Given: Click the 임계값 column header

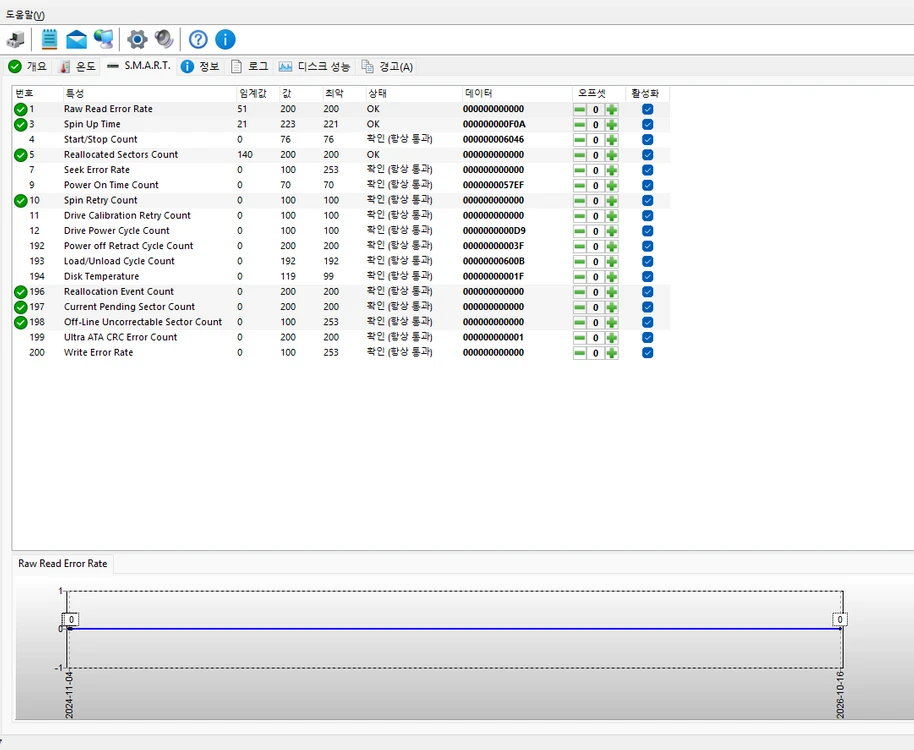Looking at the screenshot, I should point(258,93).
